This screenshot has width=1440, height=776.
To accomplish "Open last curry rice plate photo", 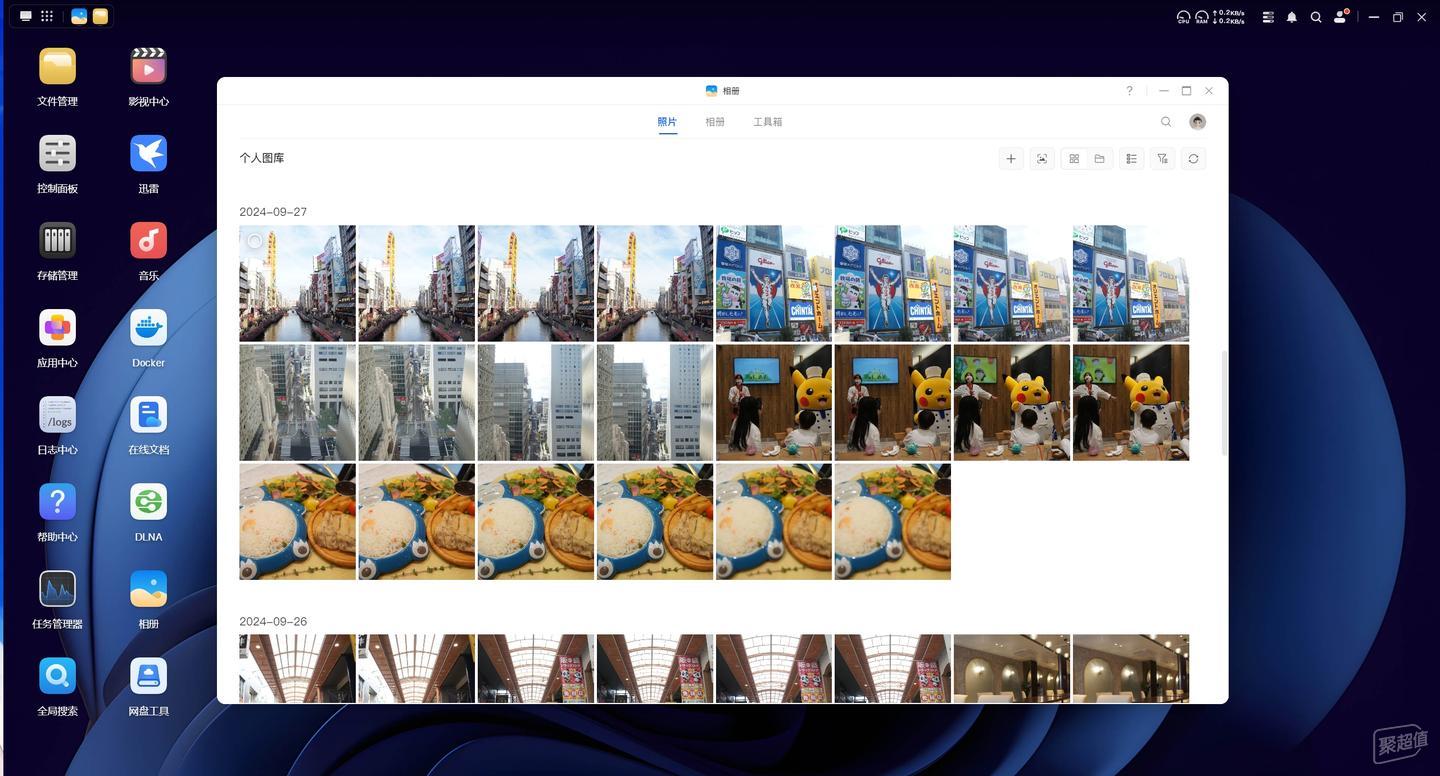I will point(893,521).
